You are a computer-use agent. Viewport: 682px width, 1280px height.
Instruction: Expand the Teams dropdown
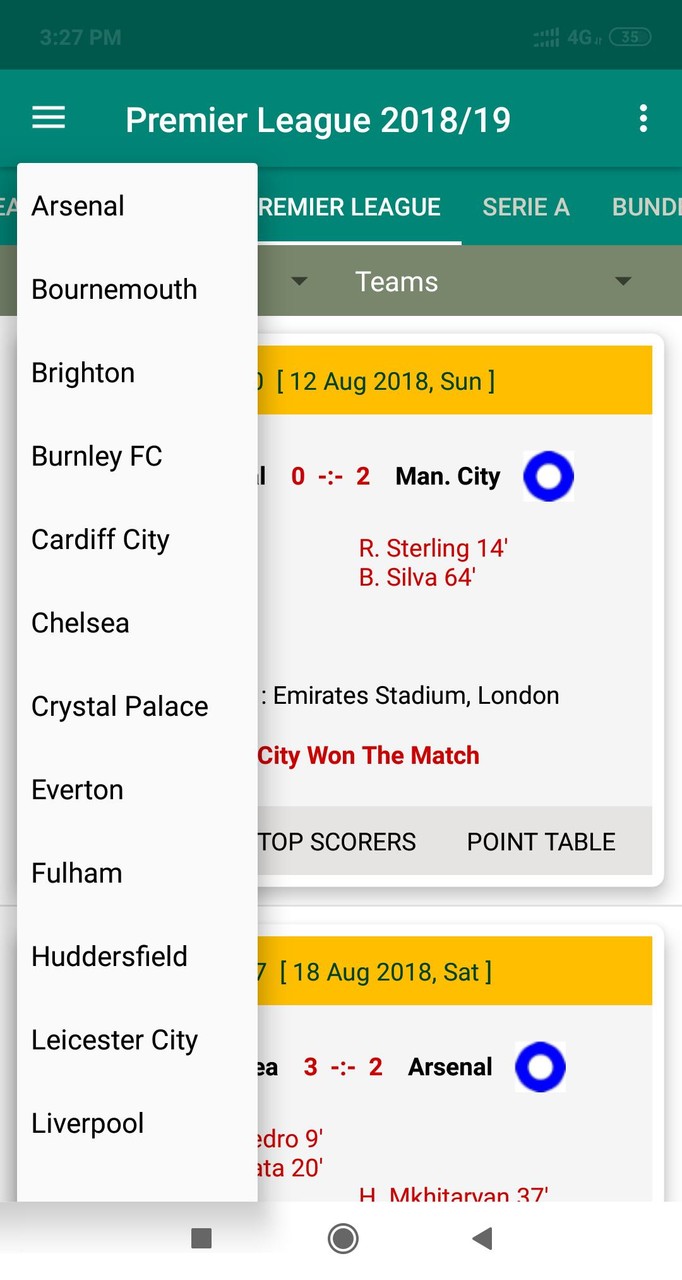[x=622, y=281]
